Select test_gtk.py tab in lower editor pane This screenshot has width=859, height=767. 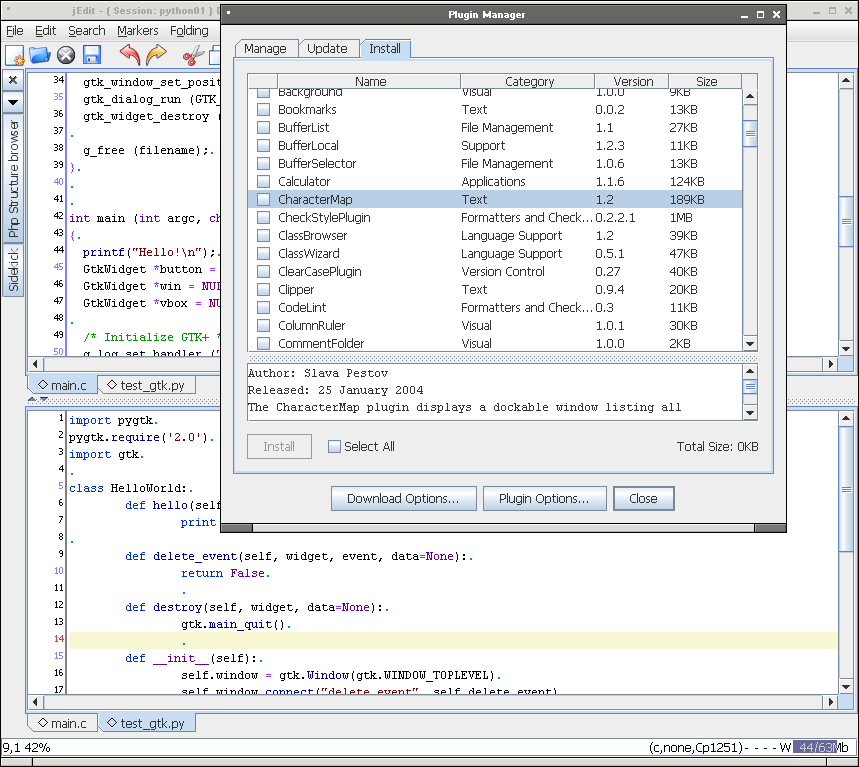click(146, 723)
